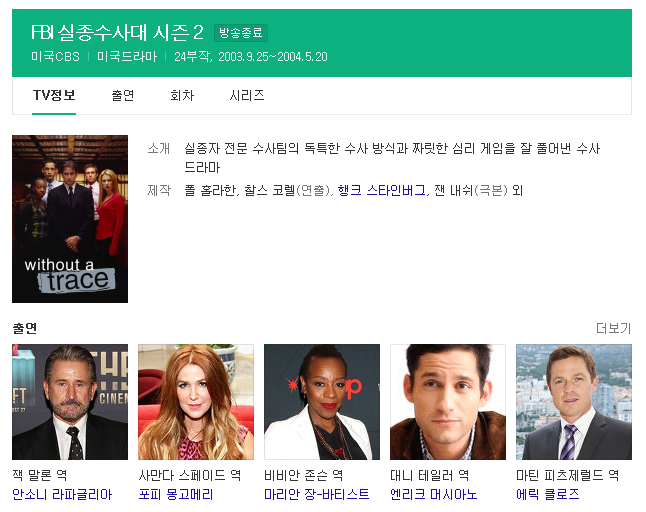Click the name 폴 홀라한 in credits
646x512 pixels.
pos(210,190)
